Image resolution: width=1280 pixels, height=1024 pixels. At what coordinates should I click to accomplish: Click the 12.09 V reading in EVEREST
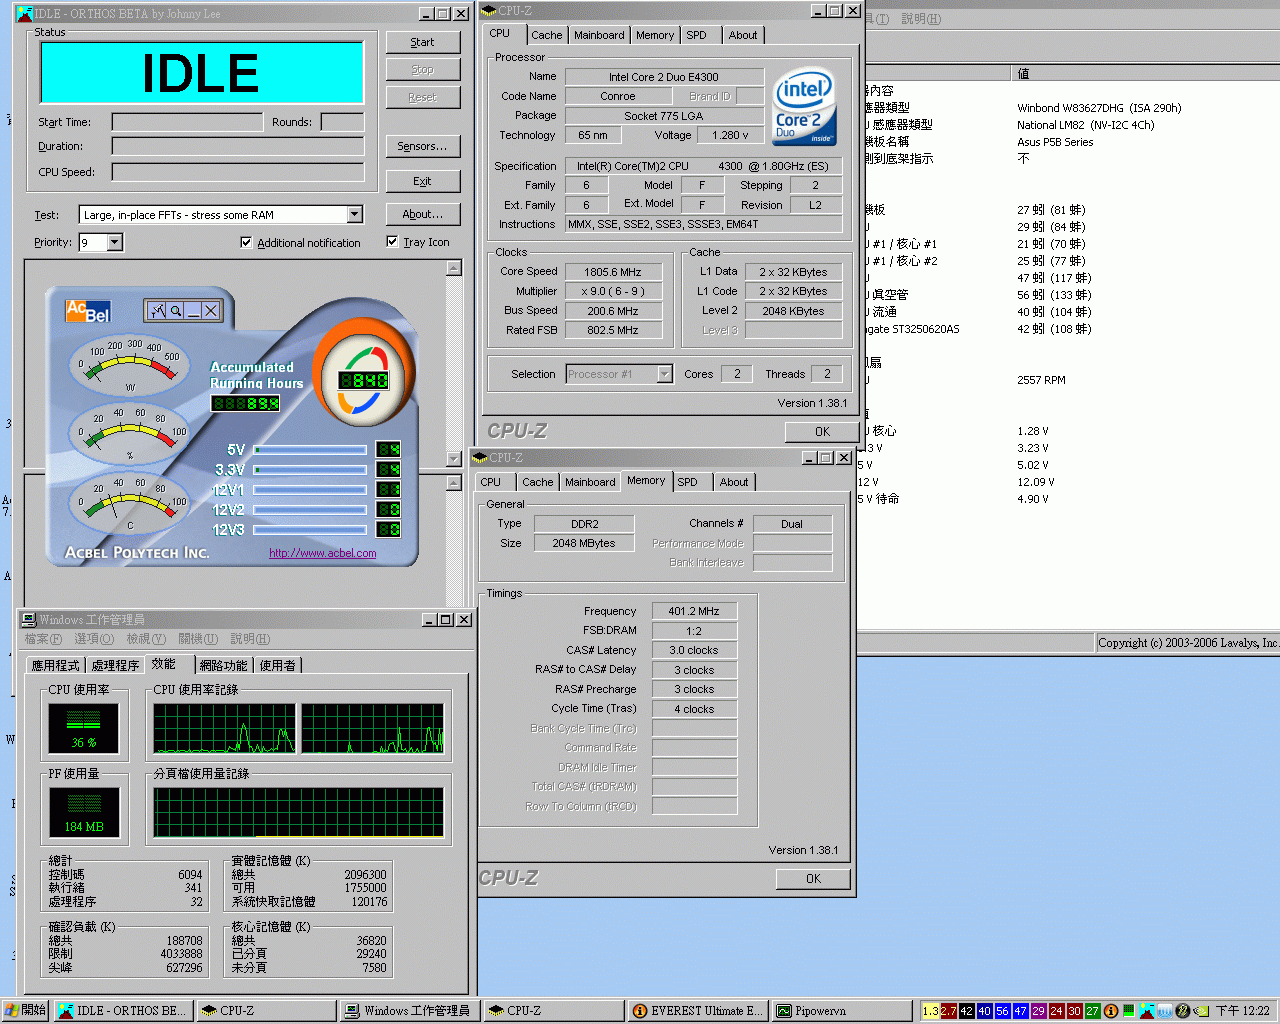click(1035, 482)
